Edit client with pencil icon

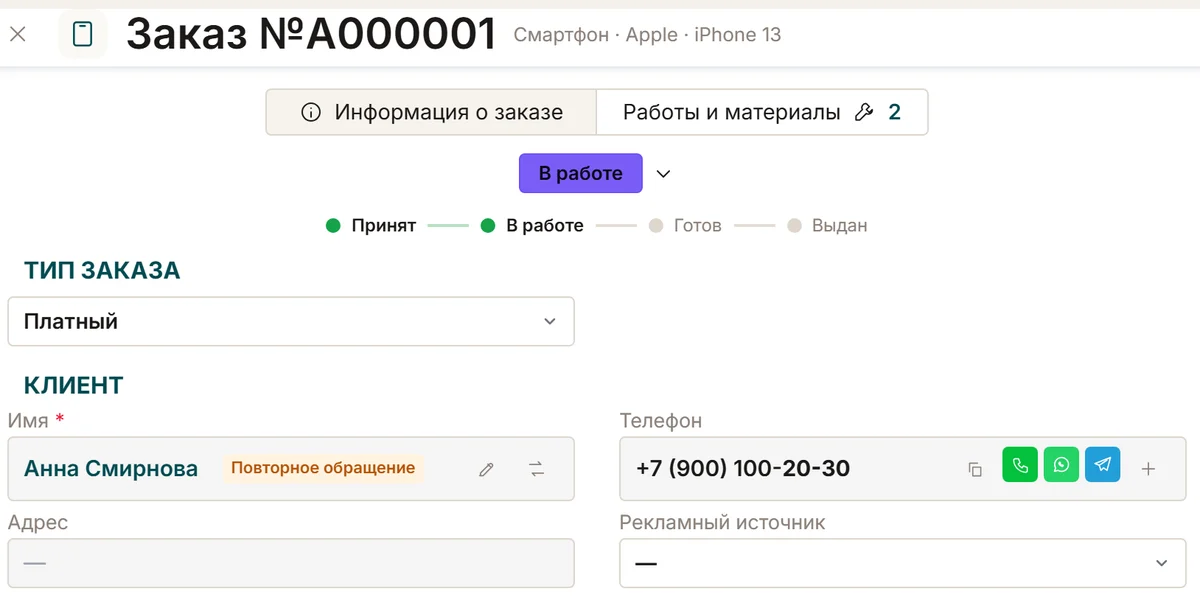[x=487, y=469]
